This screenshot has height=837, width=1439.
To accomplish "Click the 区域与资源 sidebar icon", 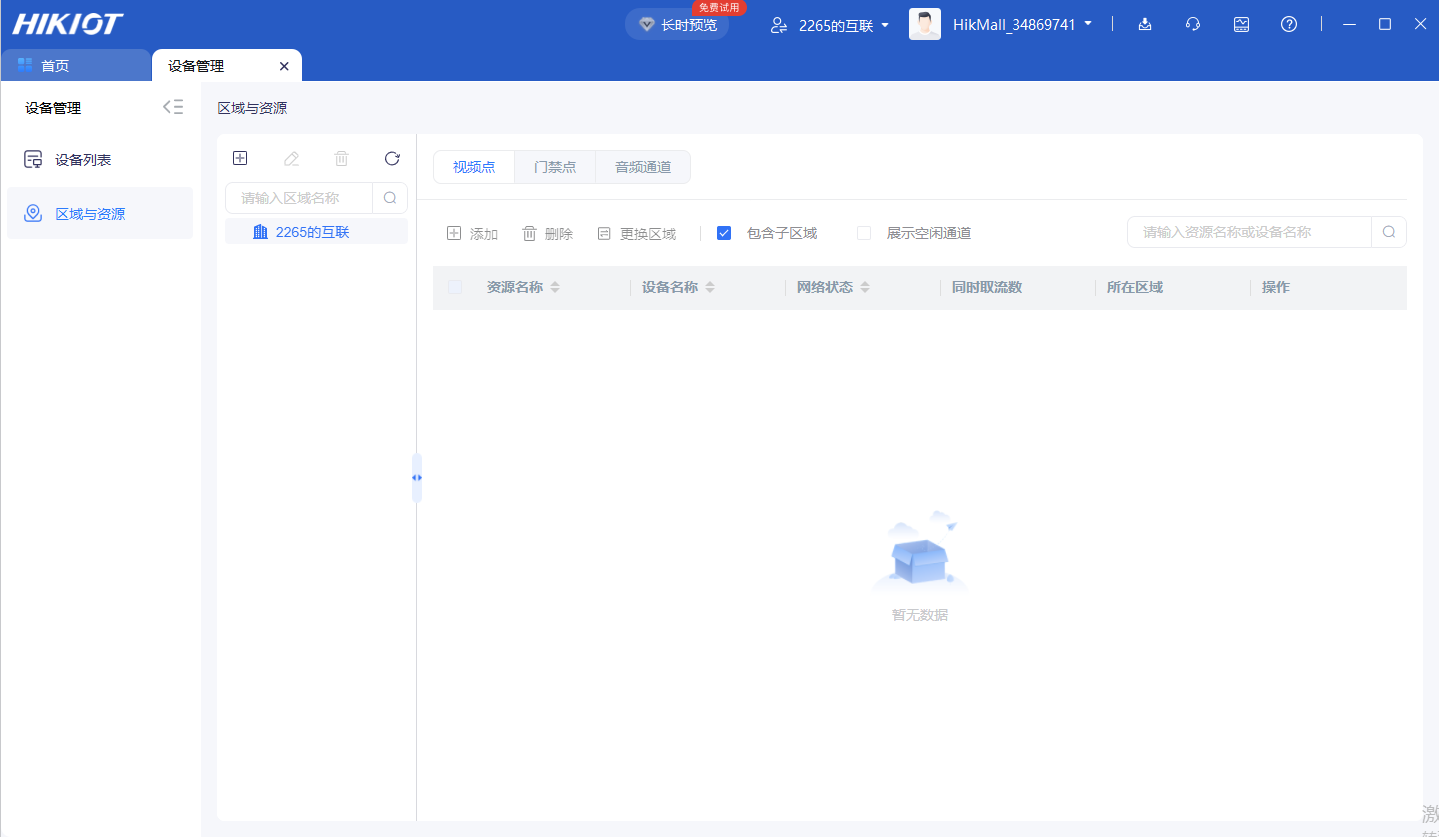I will pos(32,212).
